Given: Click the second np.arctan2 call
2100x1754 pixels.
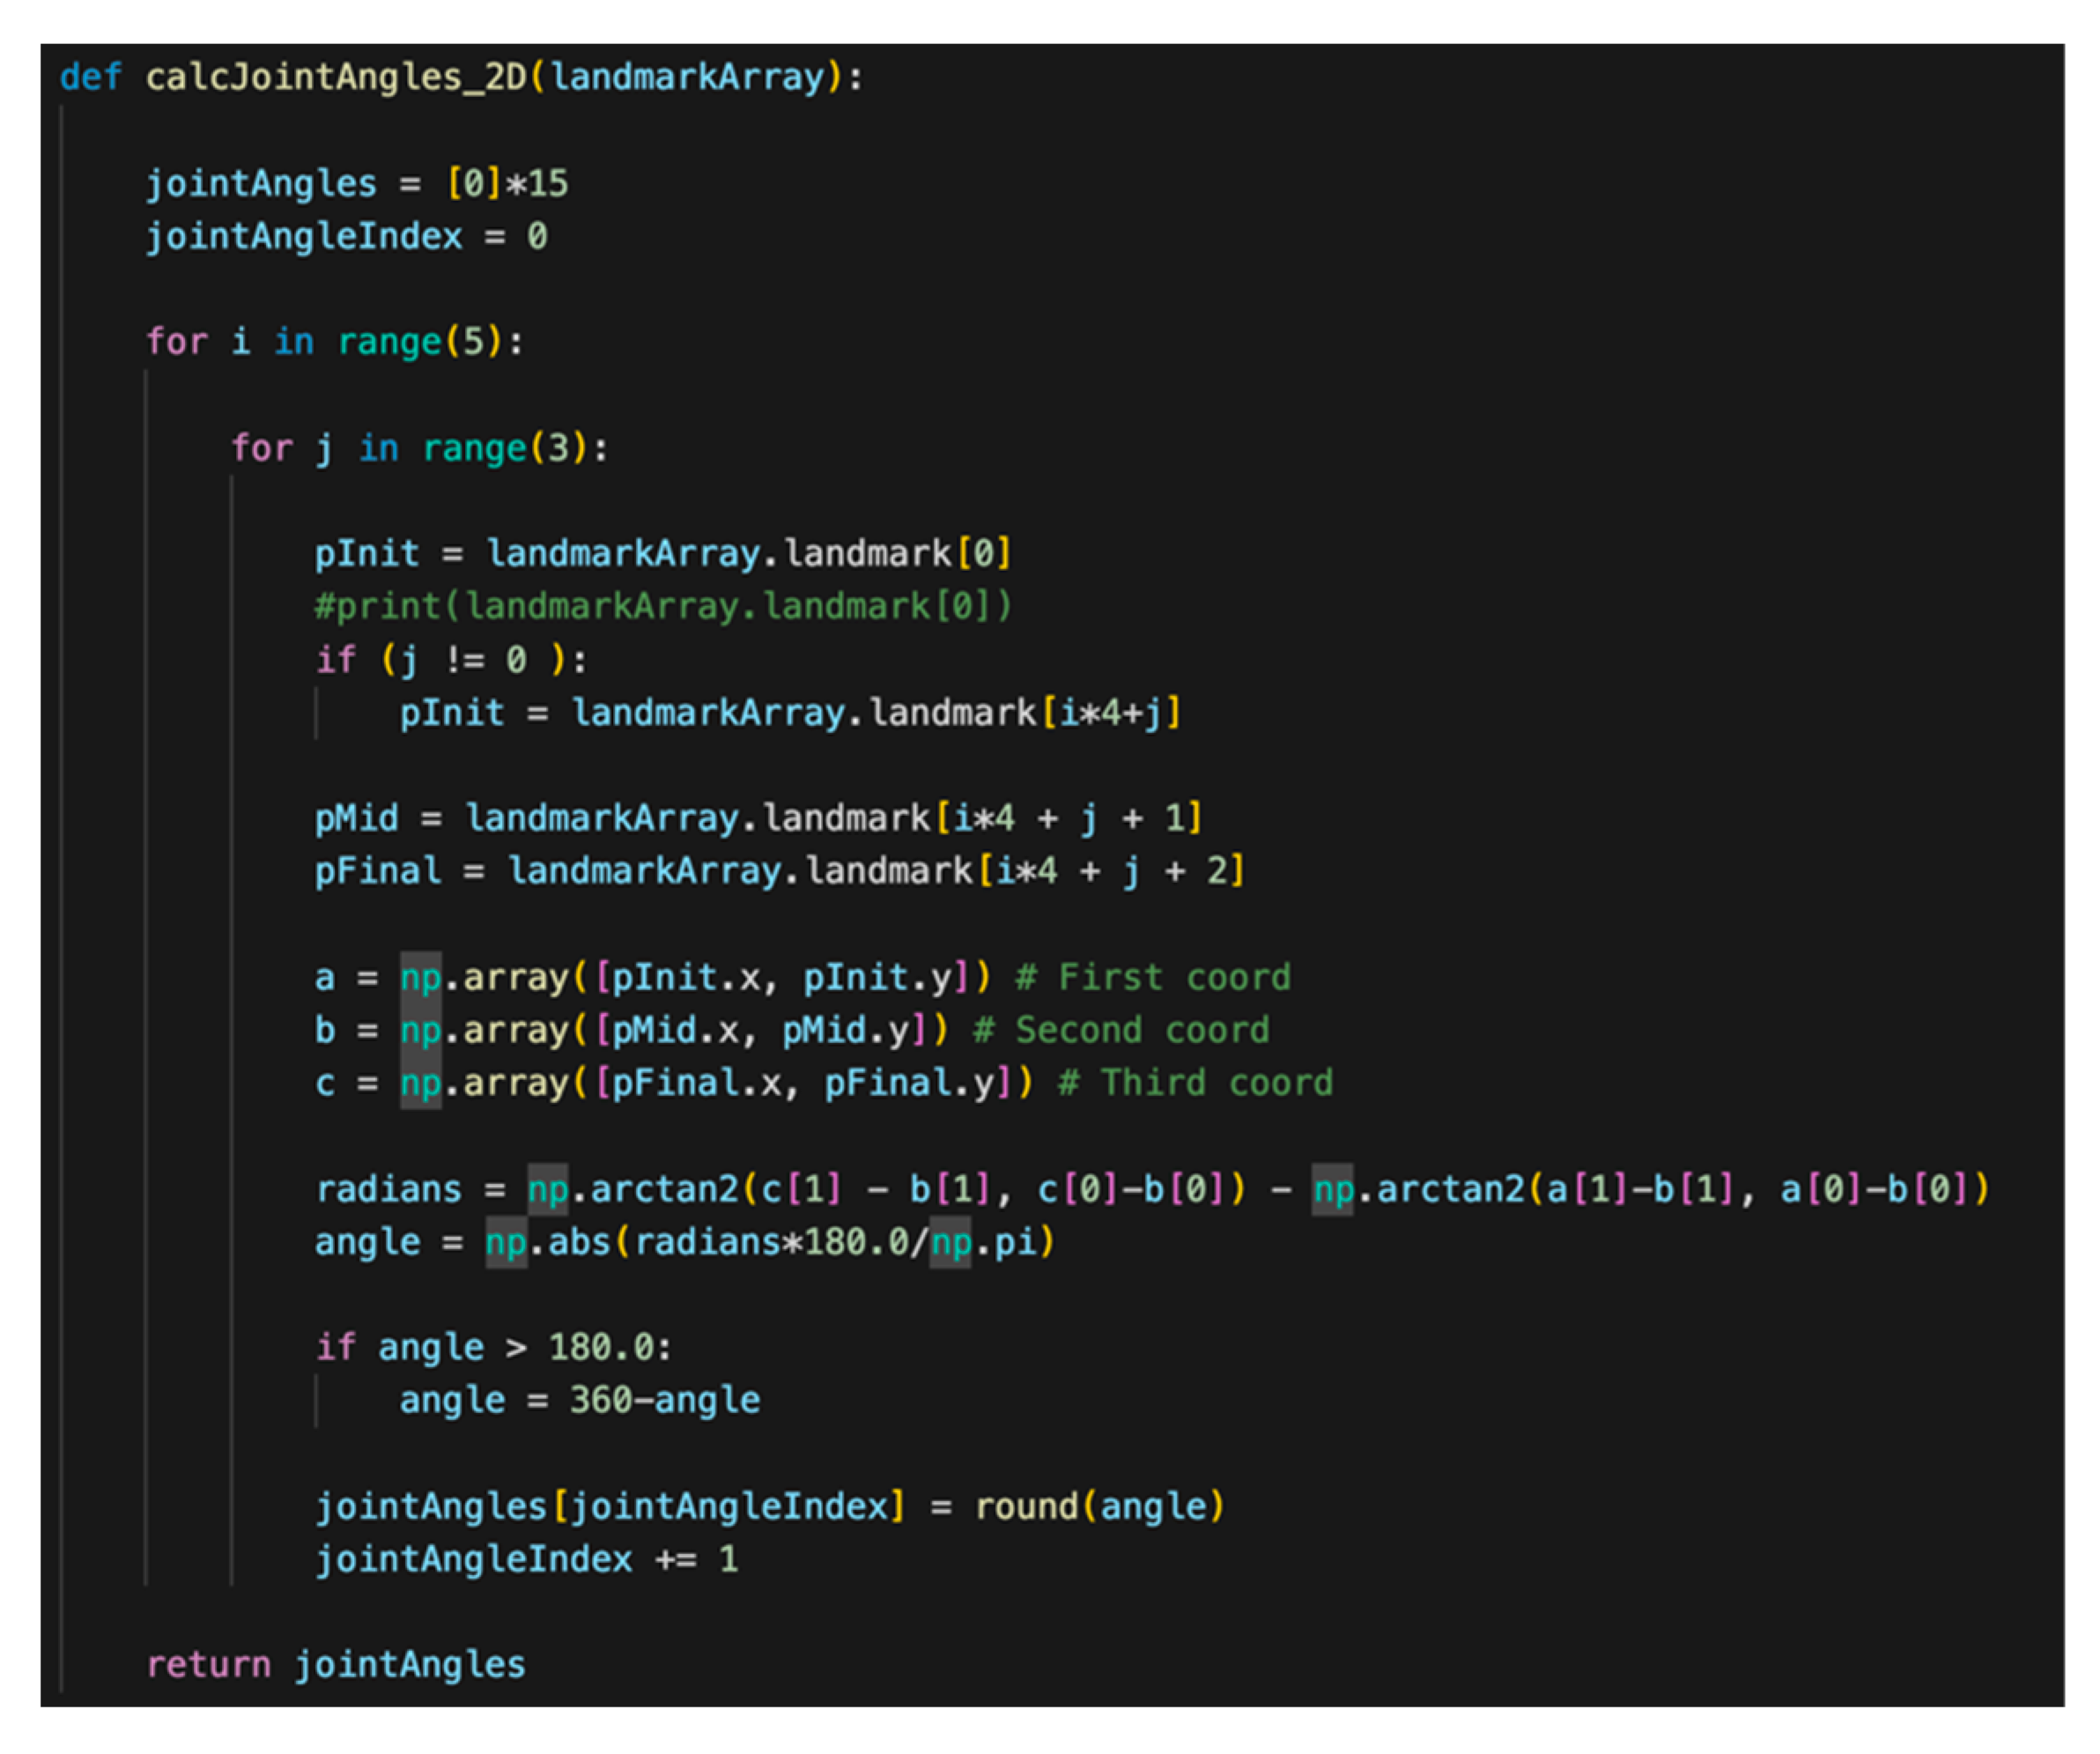Looking at the screenshot, I should [x=1651, y=1189].
